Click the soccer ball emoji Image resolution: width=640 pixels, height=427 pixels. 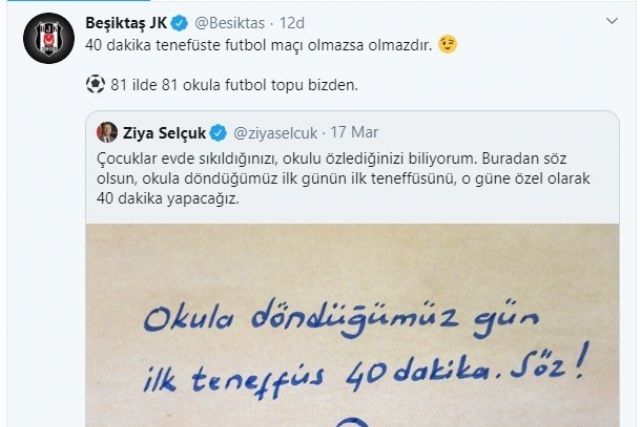pyautogui.click(x=96, y=84)
